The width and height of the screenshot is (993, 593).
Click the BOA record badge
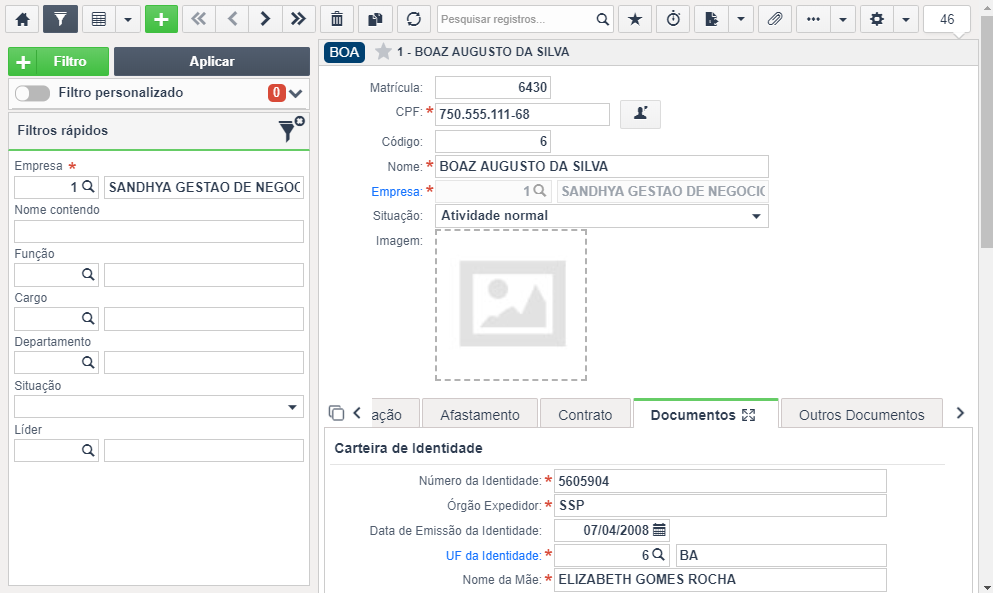(345, 52)
